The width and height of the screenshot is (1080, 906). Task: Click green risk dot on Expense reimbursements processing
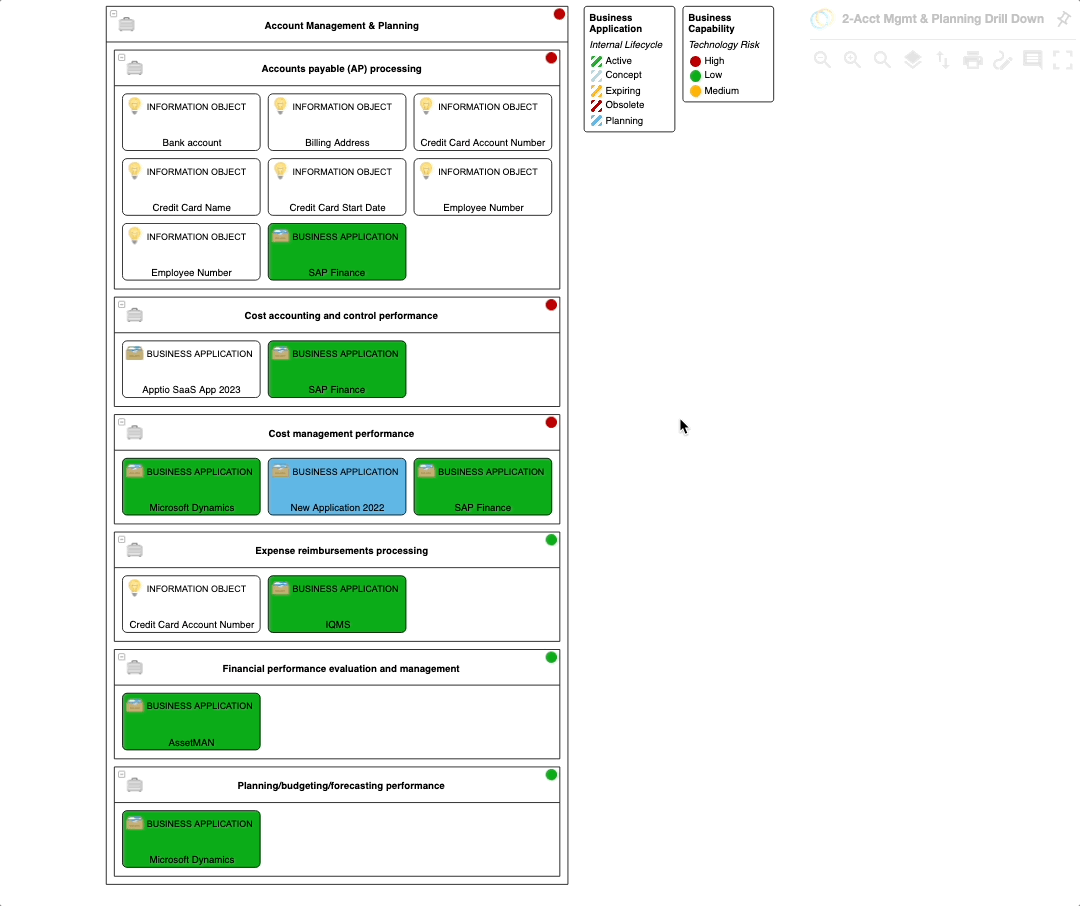click(551, 540)
